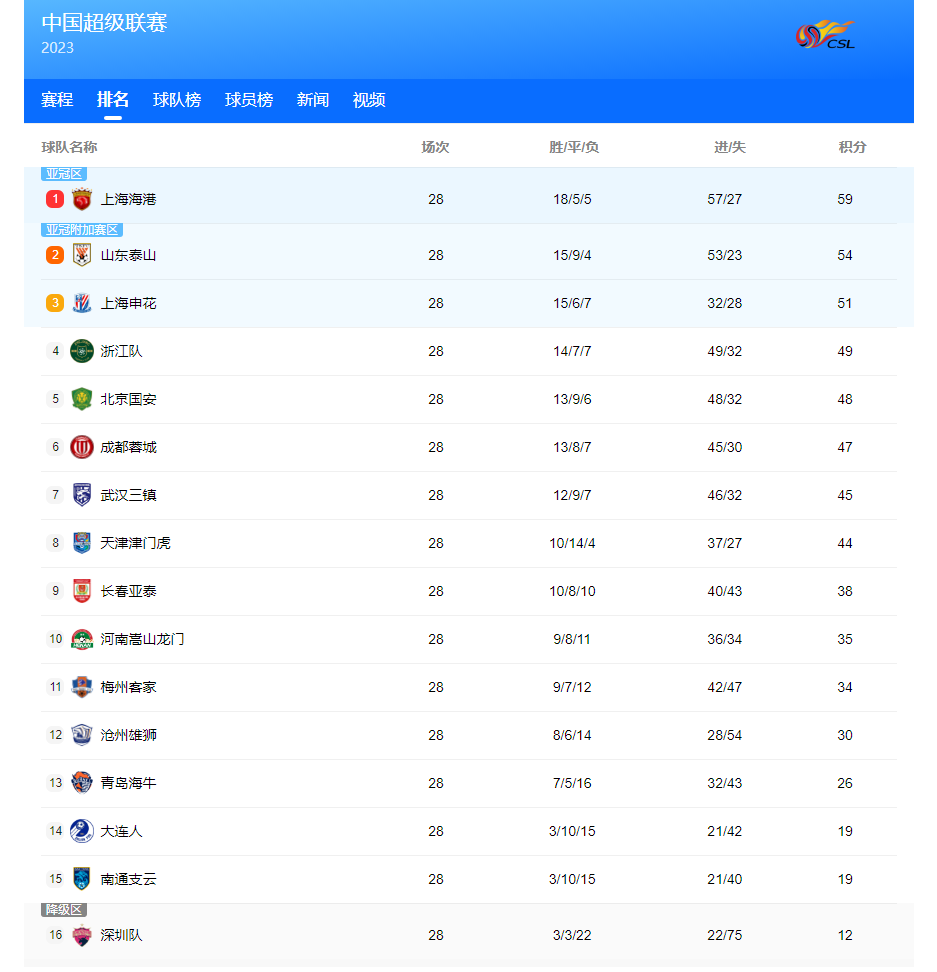Screen dimensions: 937x972
Task: Click the 中国超级联赛 title
Action: pos(104,23)
